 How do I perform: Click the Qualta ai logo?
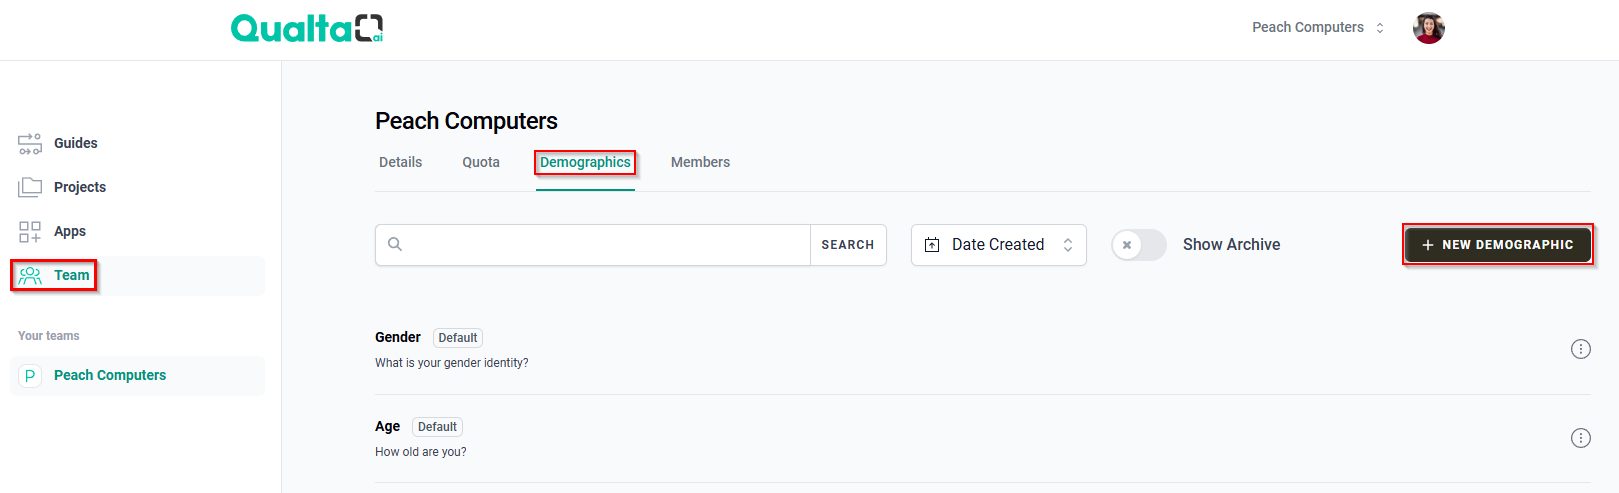pos(307,28)
